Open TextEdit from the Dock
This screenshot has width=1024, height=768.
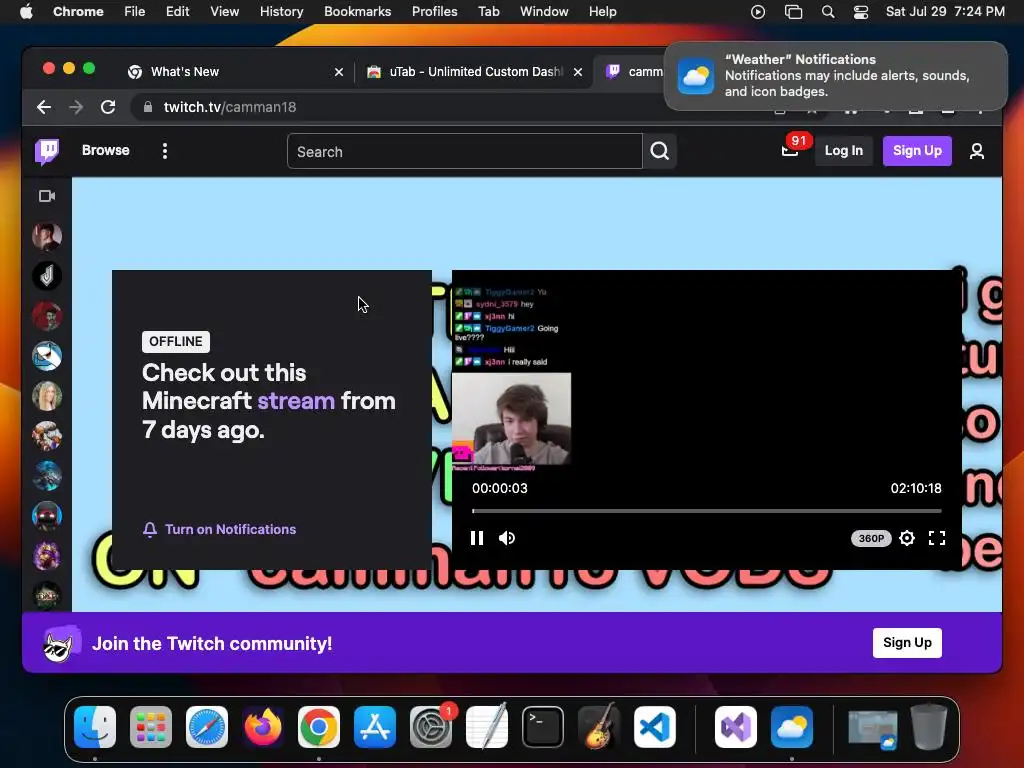[487, 727]
